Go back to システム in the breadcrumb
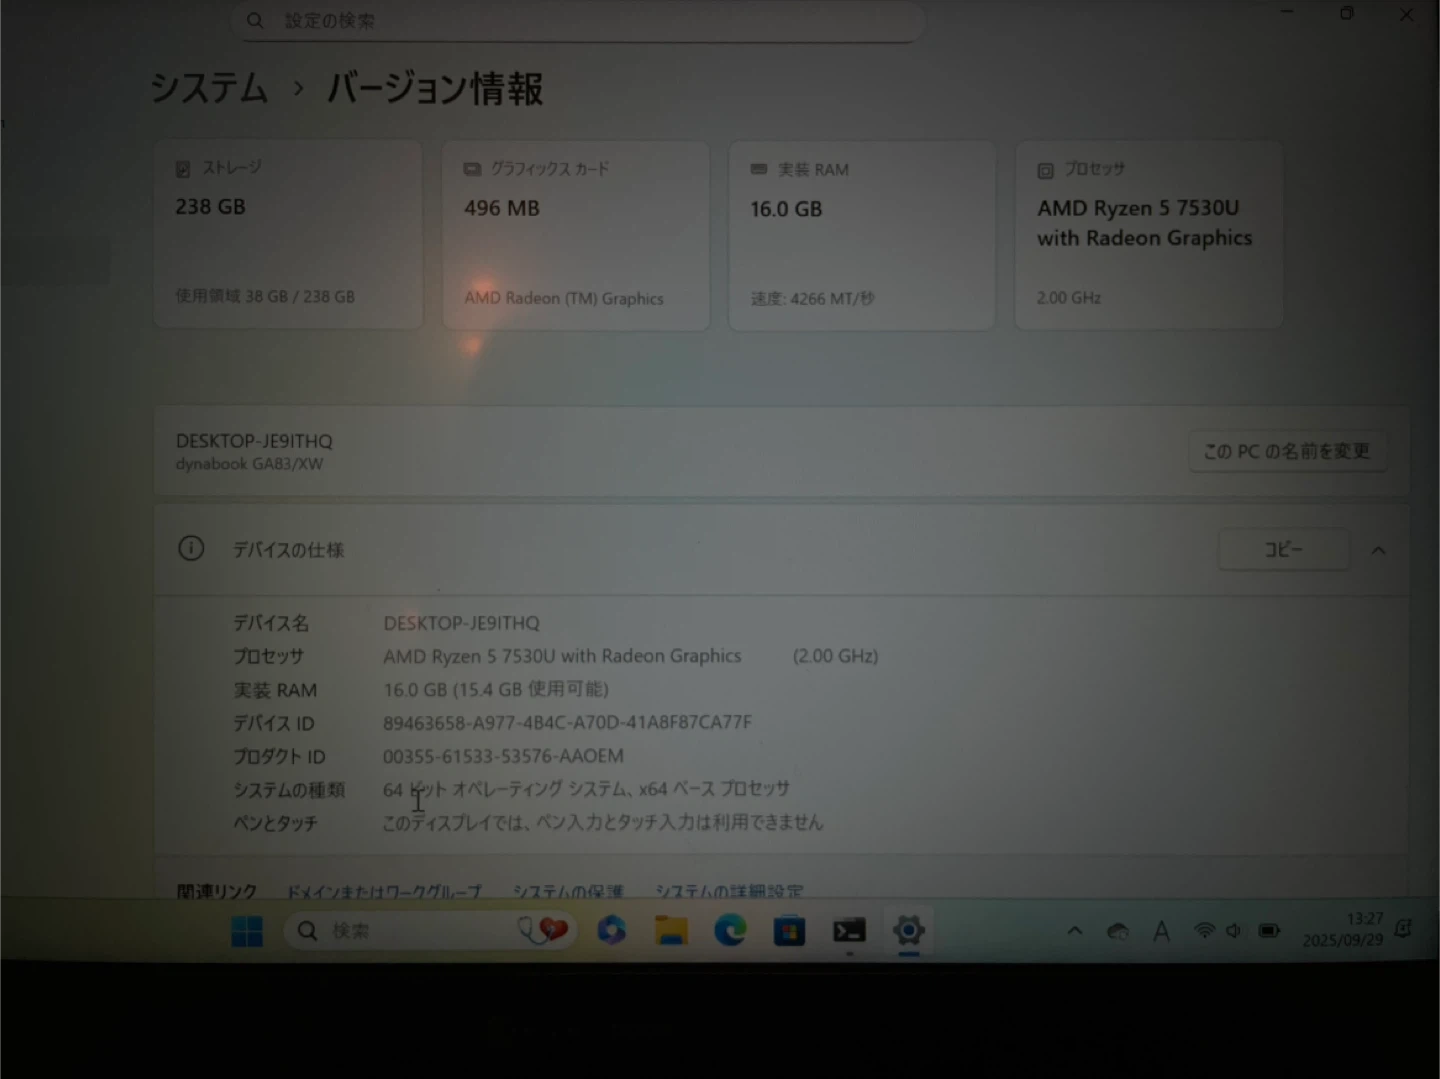This screenshot has width=1440, height=1079. click(209, 88)
